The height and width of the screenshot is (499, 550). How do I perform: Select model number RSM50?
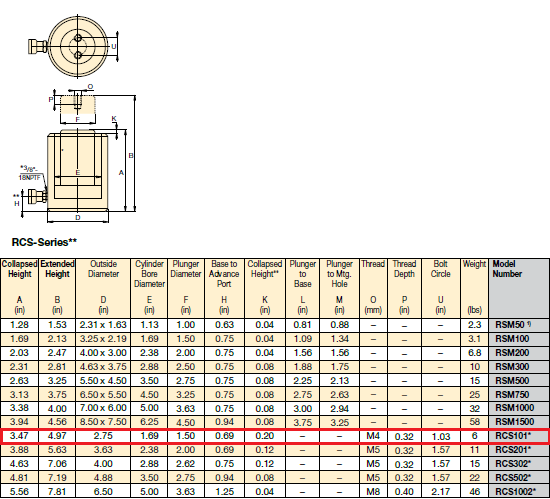tap(513, 325)
